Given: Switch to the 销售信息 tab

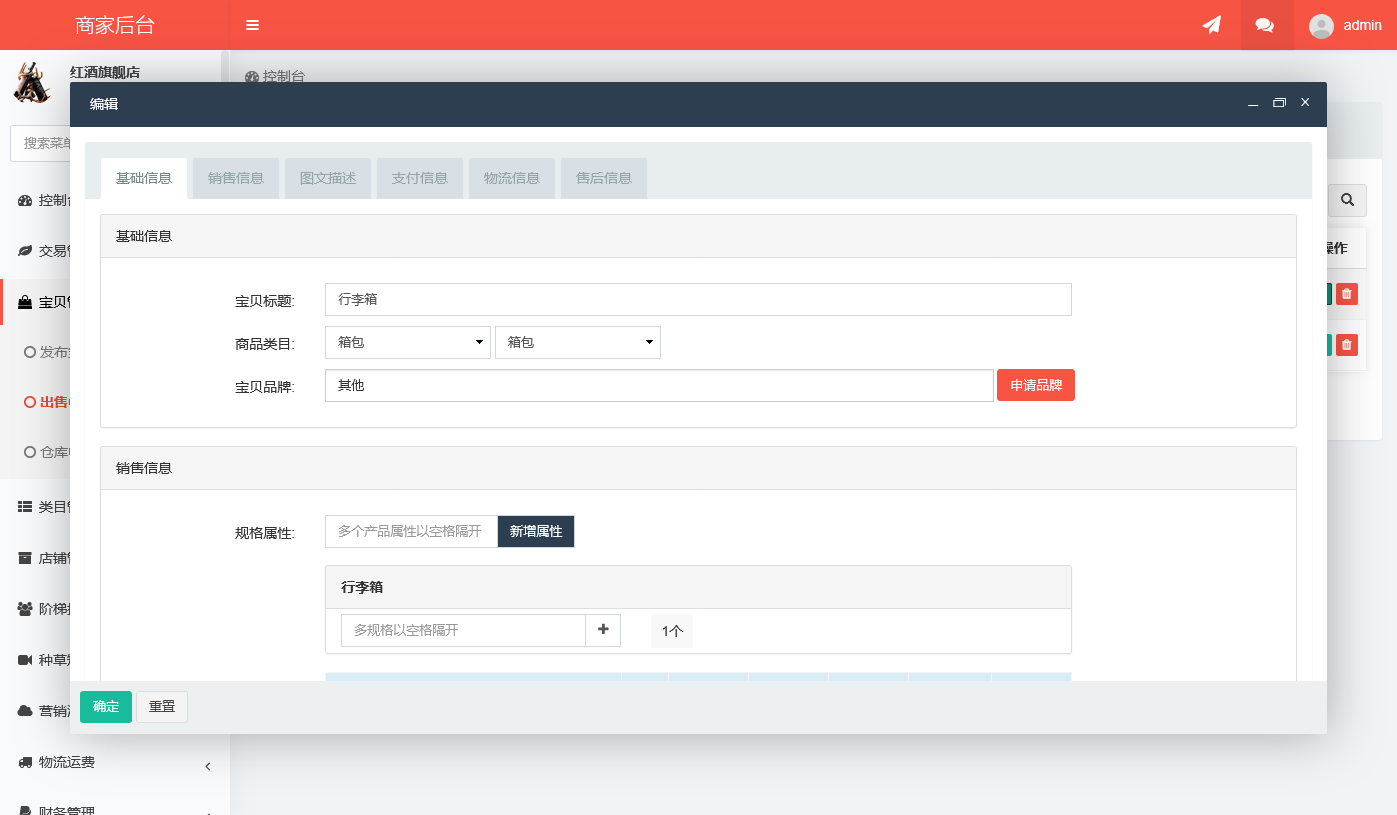Looking at the screenshot, I should tap(236, 178).
